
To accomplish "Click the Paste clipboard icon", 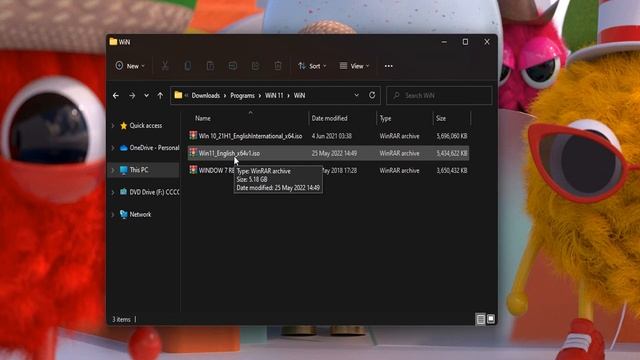I will (210, 66).
